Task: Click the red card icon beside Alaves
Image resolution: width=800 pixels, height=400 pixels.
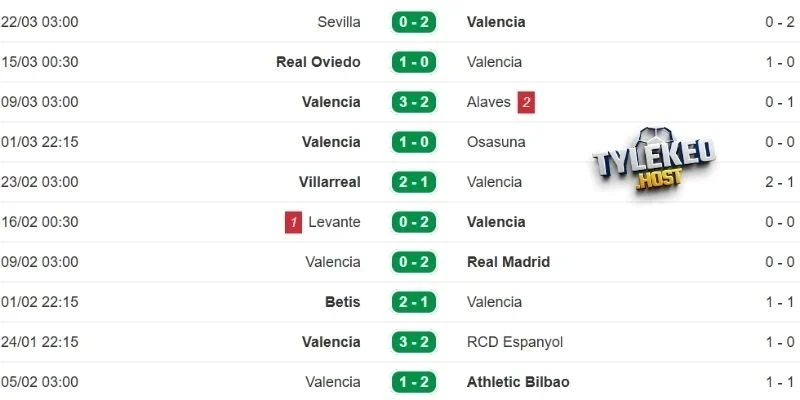Action: click(x=526, y=102)
